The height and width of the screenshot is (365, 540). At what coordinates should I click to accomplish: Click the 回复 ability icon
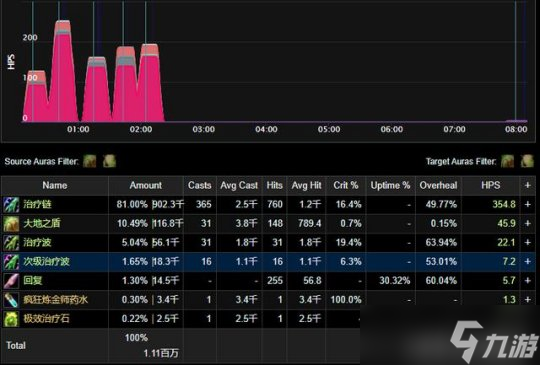pos(11,281)
